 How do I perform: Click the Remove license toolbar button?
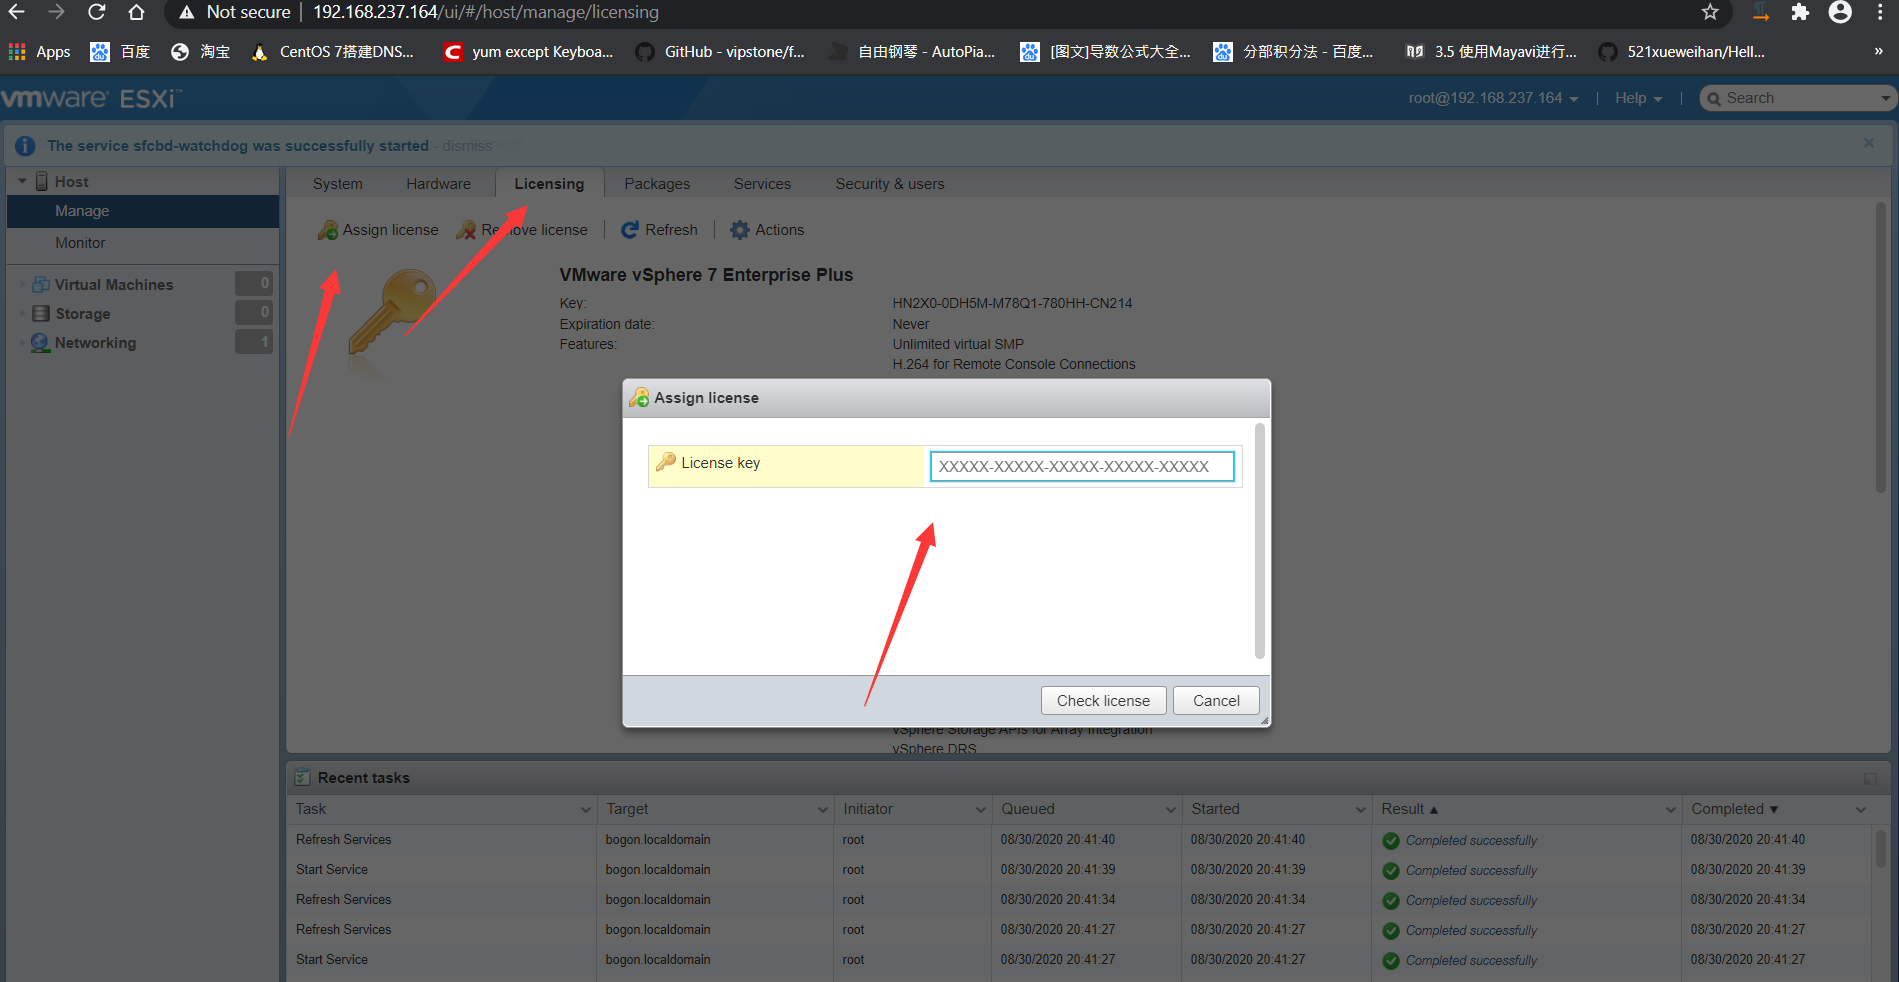tap(522, 230)
